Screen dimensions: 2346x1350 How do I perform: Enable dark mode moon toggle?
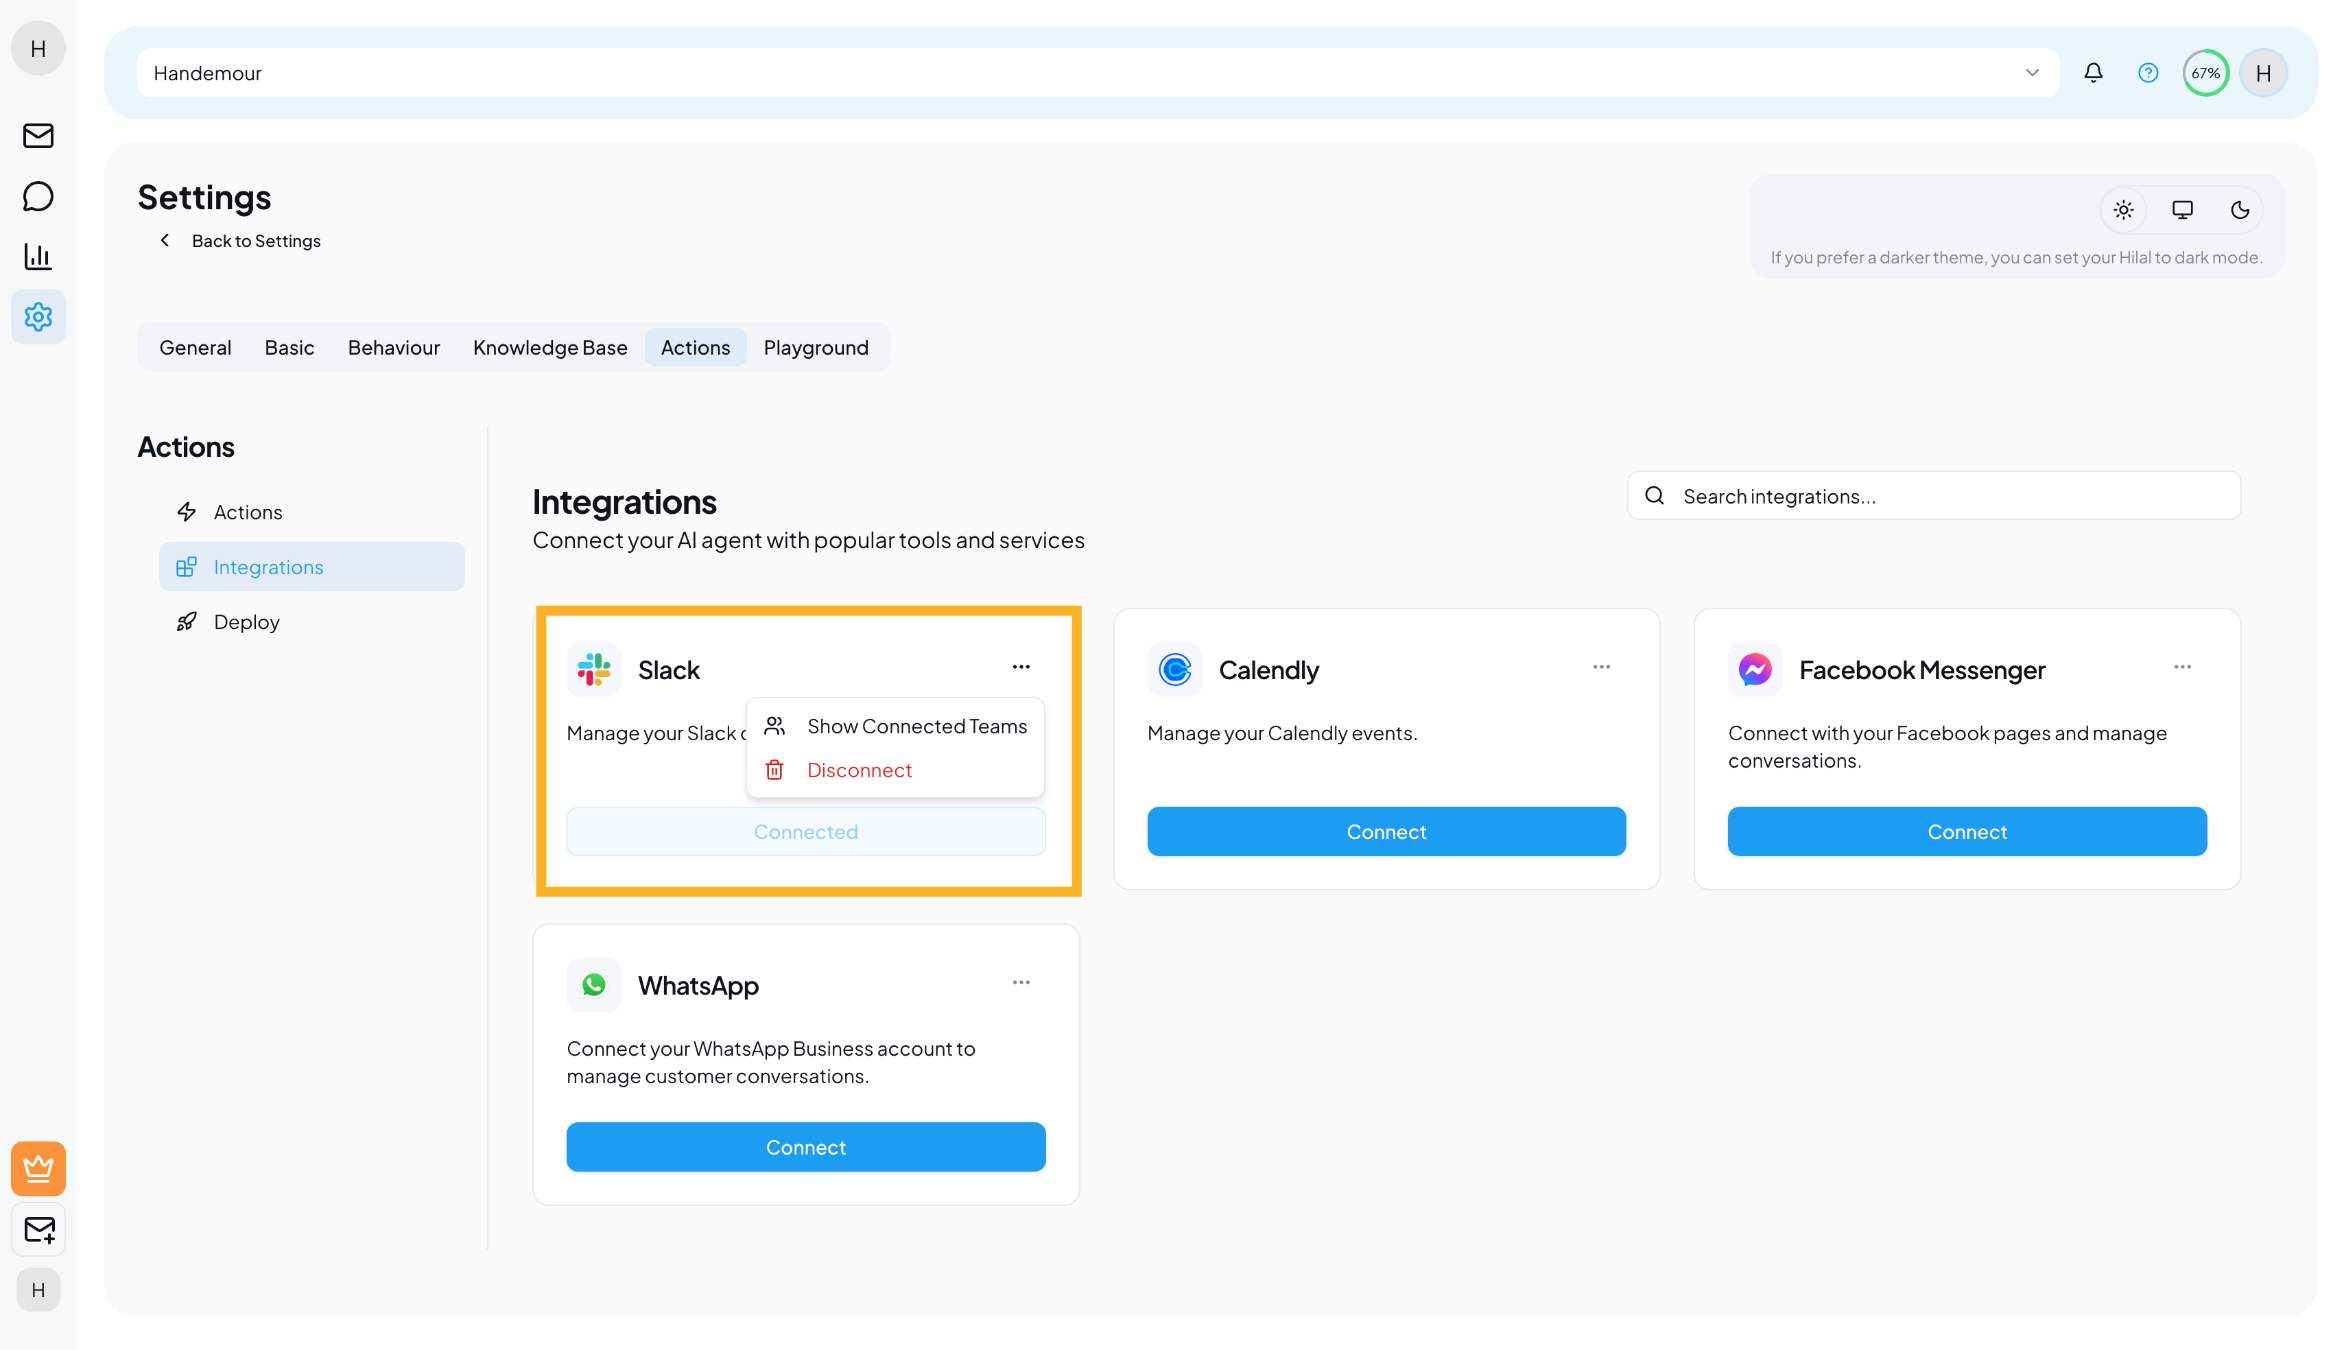tap(2240, 210)
